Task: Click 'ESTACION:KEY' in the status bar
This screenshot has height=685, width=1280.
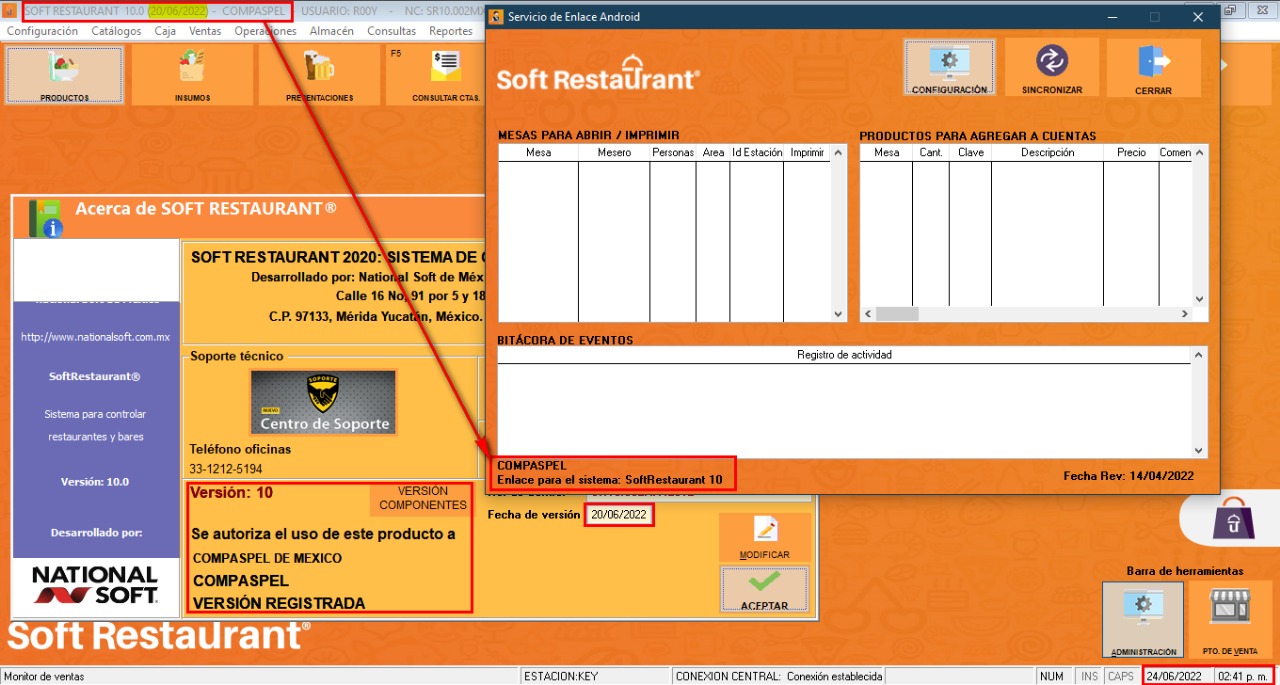Action: [561, 676]
